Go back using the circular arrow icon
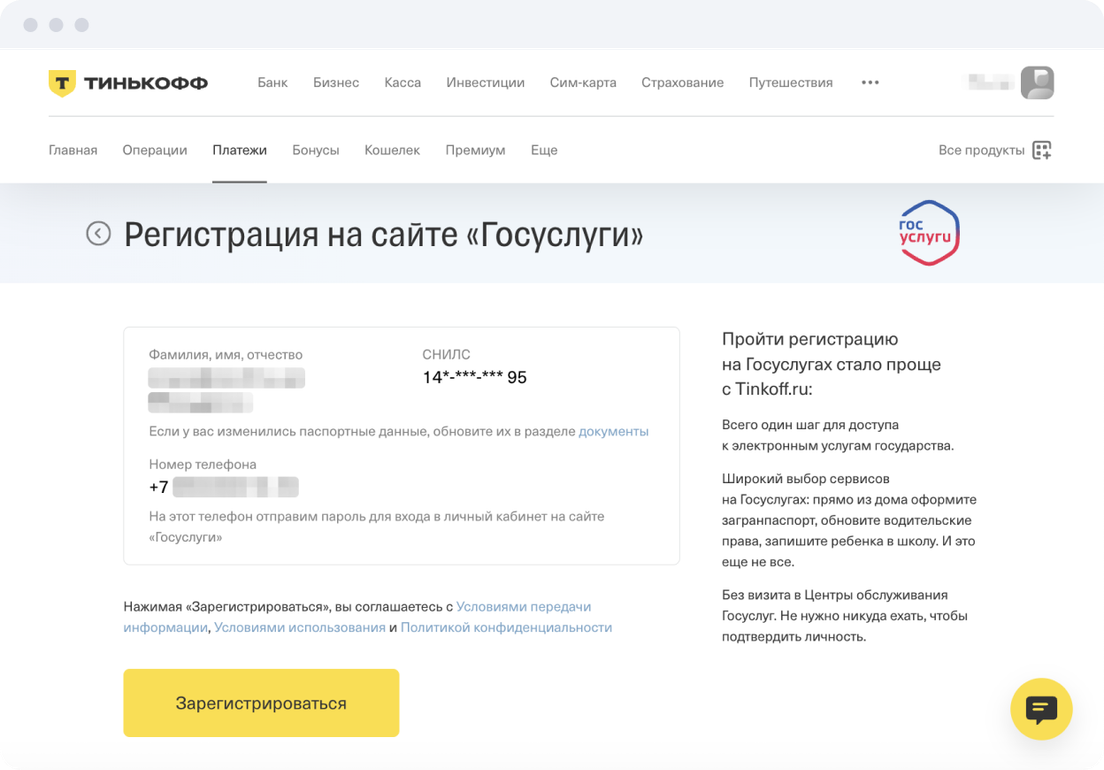Image resolution: width=1104 pixels, height=770 pixels. pos(99,233)
